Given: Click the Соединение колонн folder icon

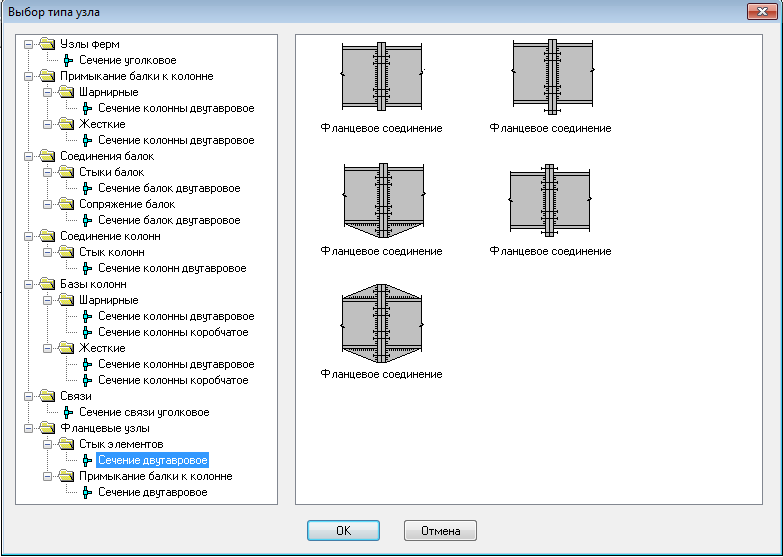Looking at the screenshot, I should pyautogui.click(x=47, y=236).
